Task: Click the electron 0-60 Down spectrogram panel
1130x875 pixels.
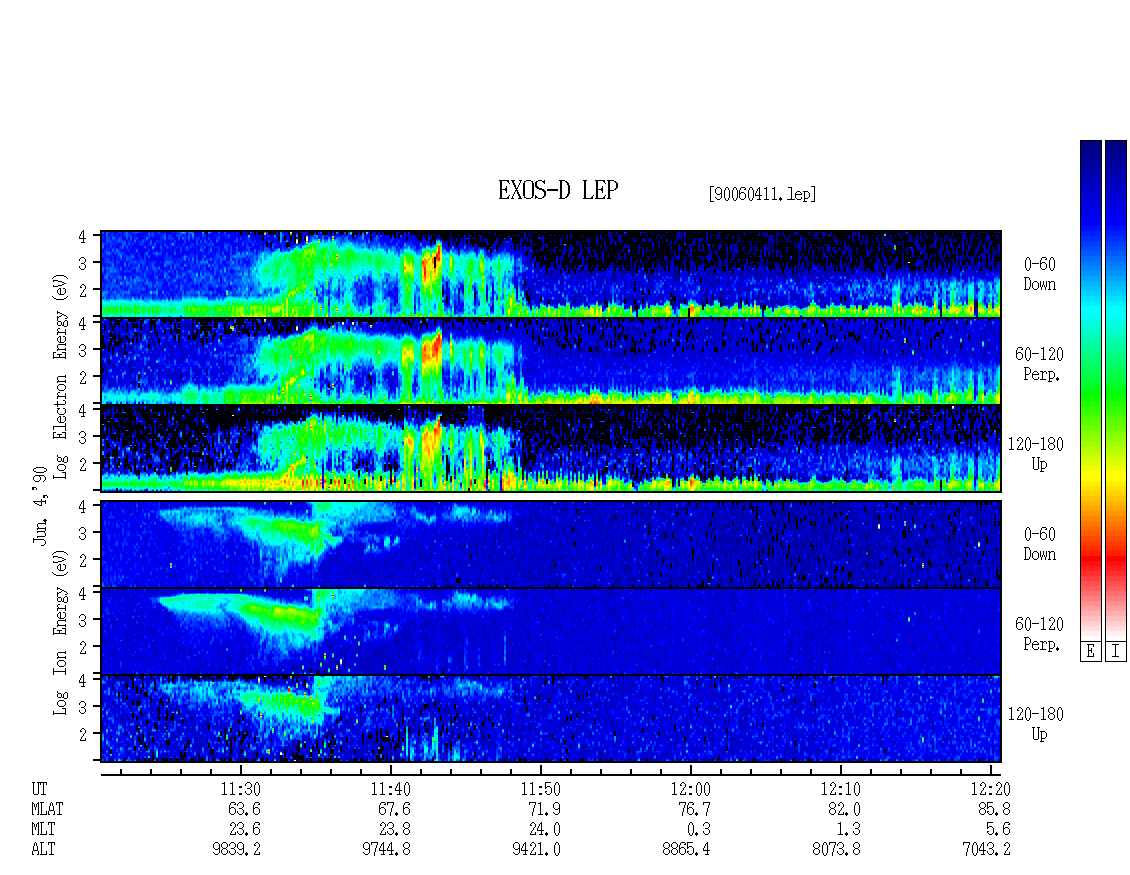Action: pyautogui.click(x=551, y=274)
